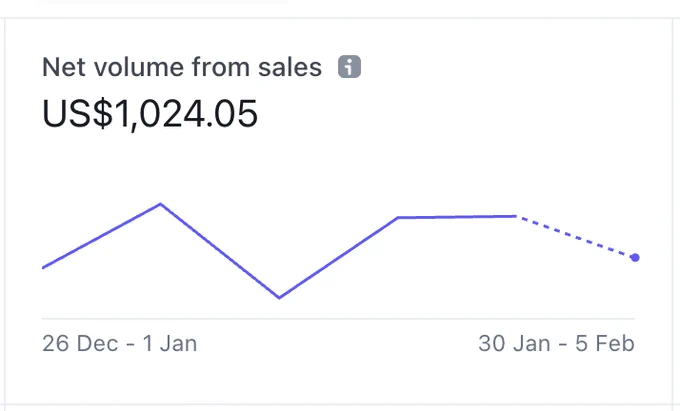Click the highest peak of the chart line
The height and width of the screenshot is (411, 680).
point(160,204)
